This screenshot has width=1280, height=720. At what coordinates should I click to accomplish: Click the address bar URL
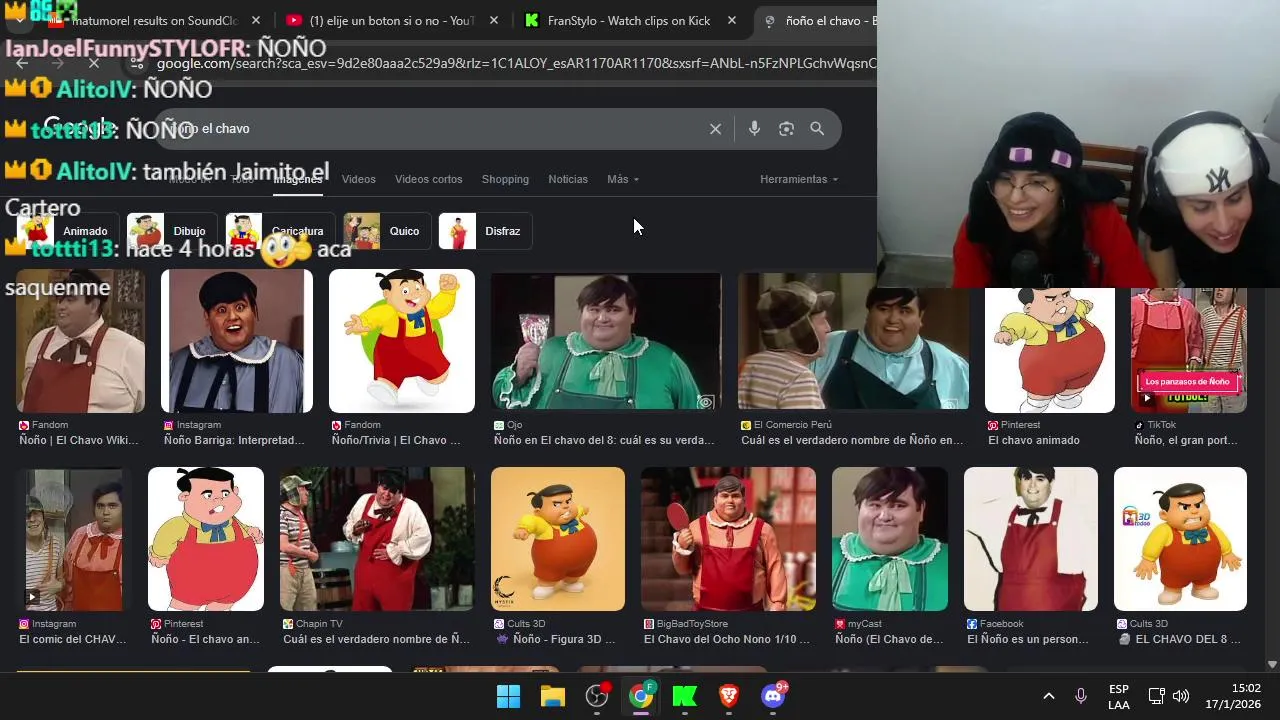tap(515, 63)
